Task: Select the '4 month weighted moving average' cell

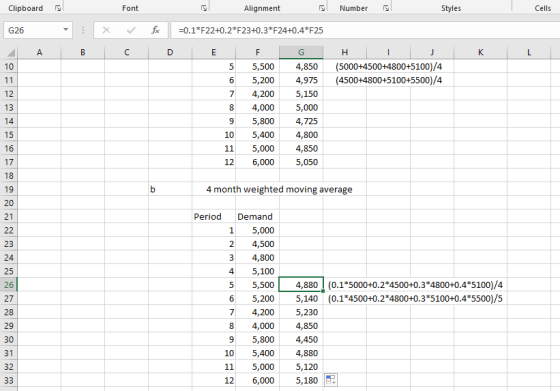Action: tap(279, 190)
